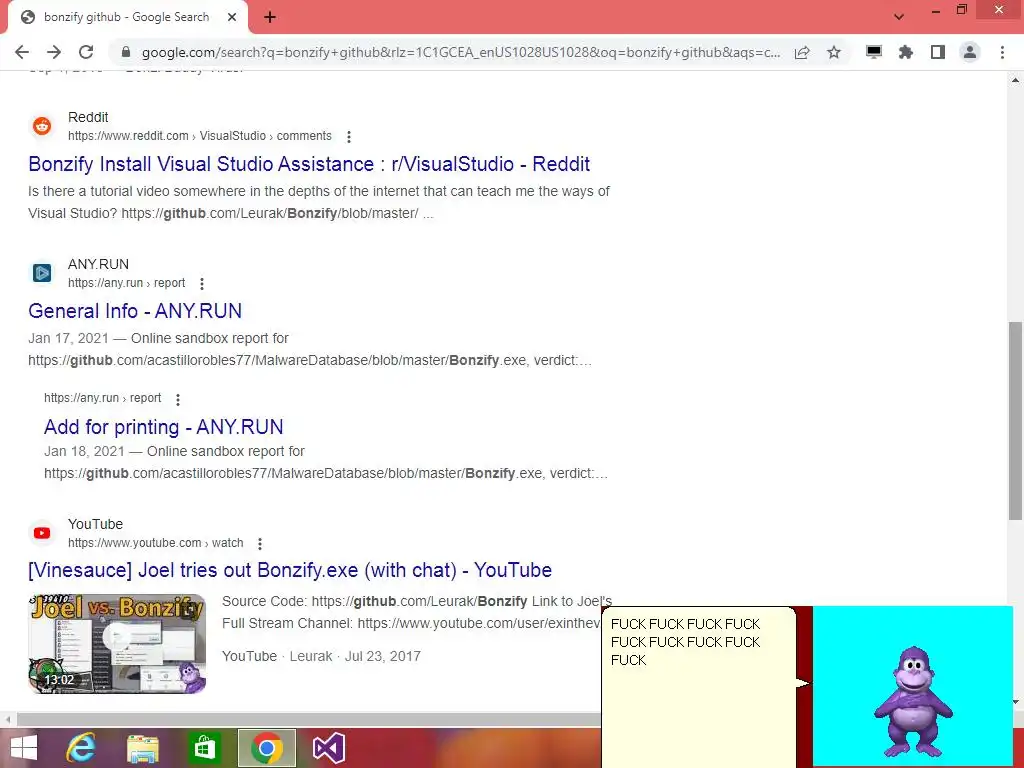Click the YouTube favicon

click(42, 533)
